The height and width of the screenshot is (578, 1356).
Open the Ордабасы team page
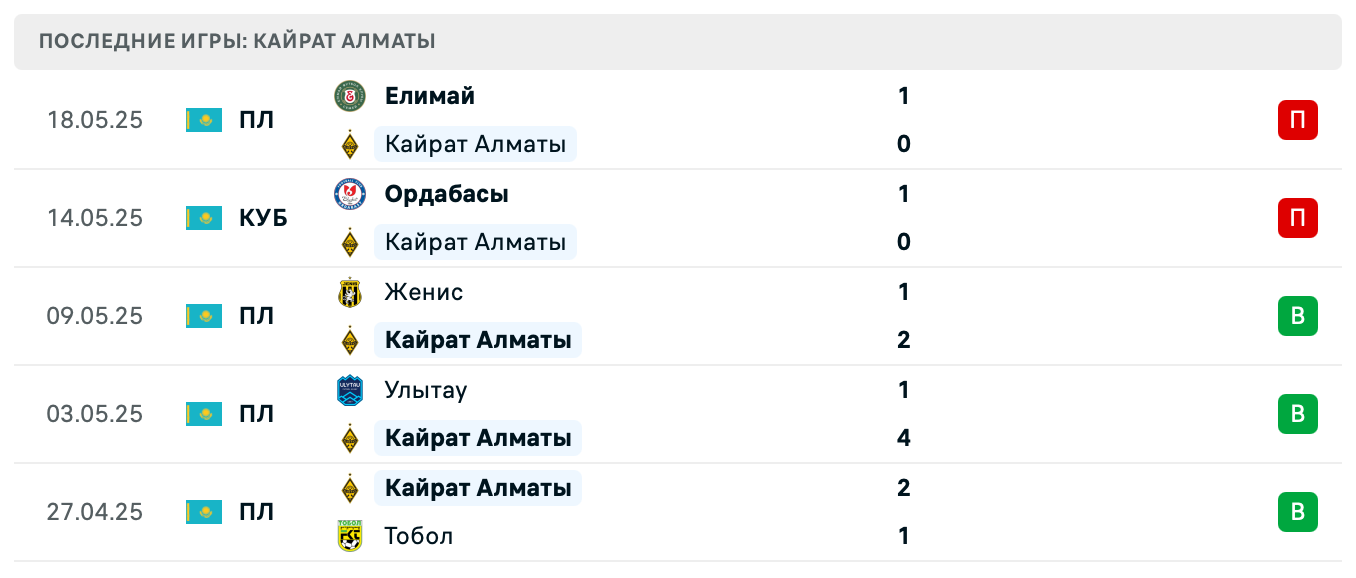tap(446, 194)
